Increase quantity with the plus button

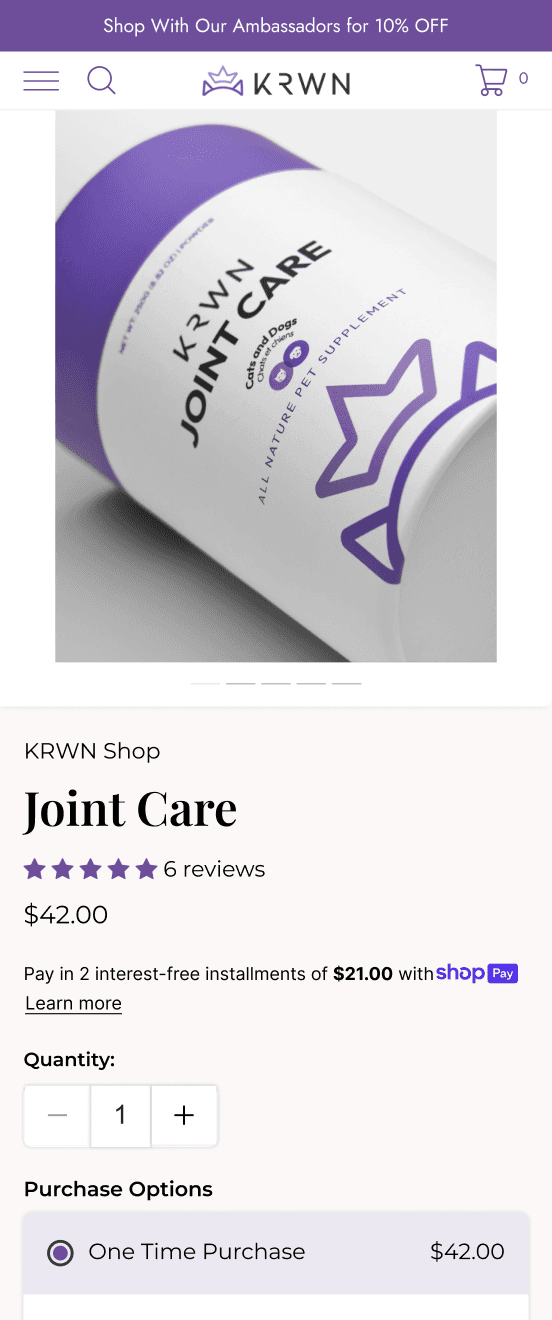(184, 1115)
